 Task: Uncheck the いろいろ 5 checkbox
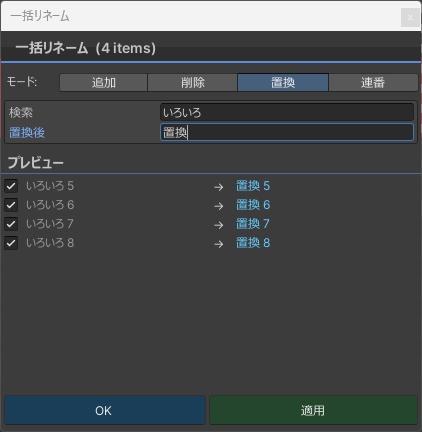[11, 186]
